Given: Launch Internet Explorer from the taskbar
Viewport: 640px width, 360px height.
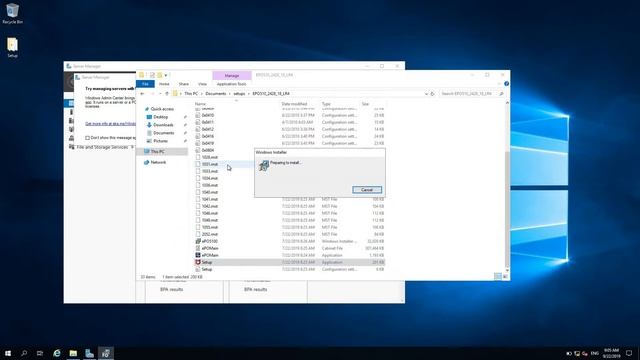Looking at the screenshot, I should [x=57, y=353].
